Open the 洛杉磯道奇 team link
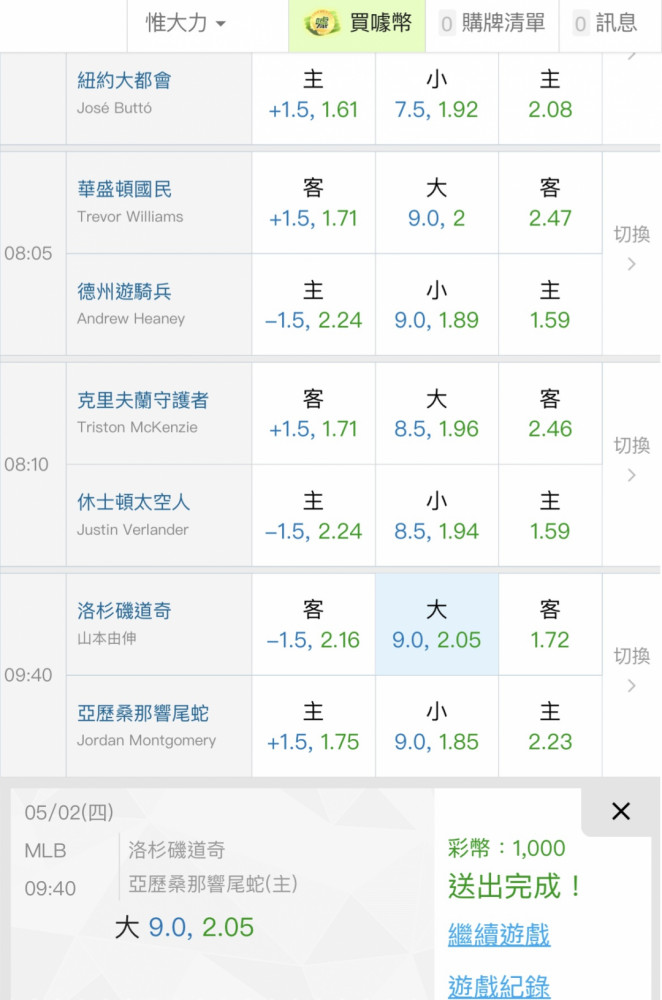This screenshot has width=662, height=1000. pyautogui.click(x=124, y=610)
